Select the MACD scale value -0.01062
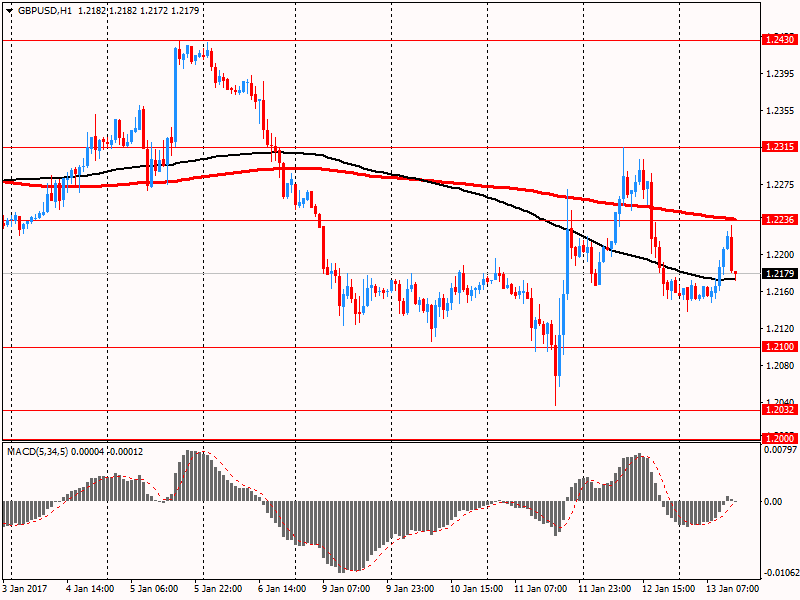Image resolution: width=800 pixels, height=600 pixels. [781, 572]
